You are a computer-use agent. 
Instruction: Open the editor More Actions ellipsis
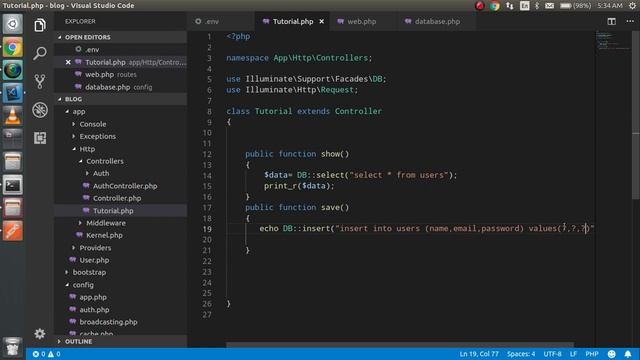click(x=630, y=21)
